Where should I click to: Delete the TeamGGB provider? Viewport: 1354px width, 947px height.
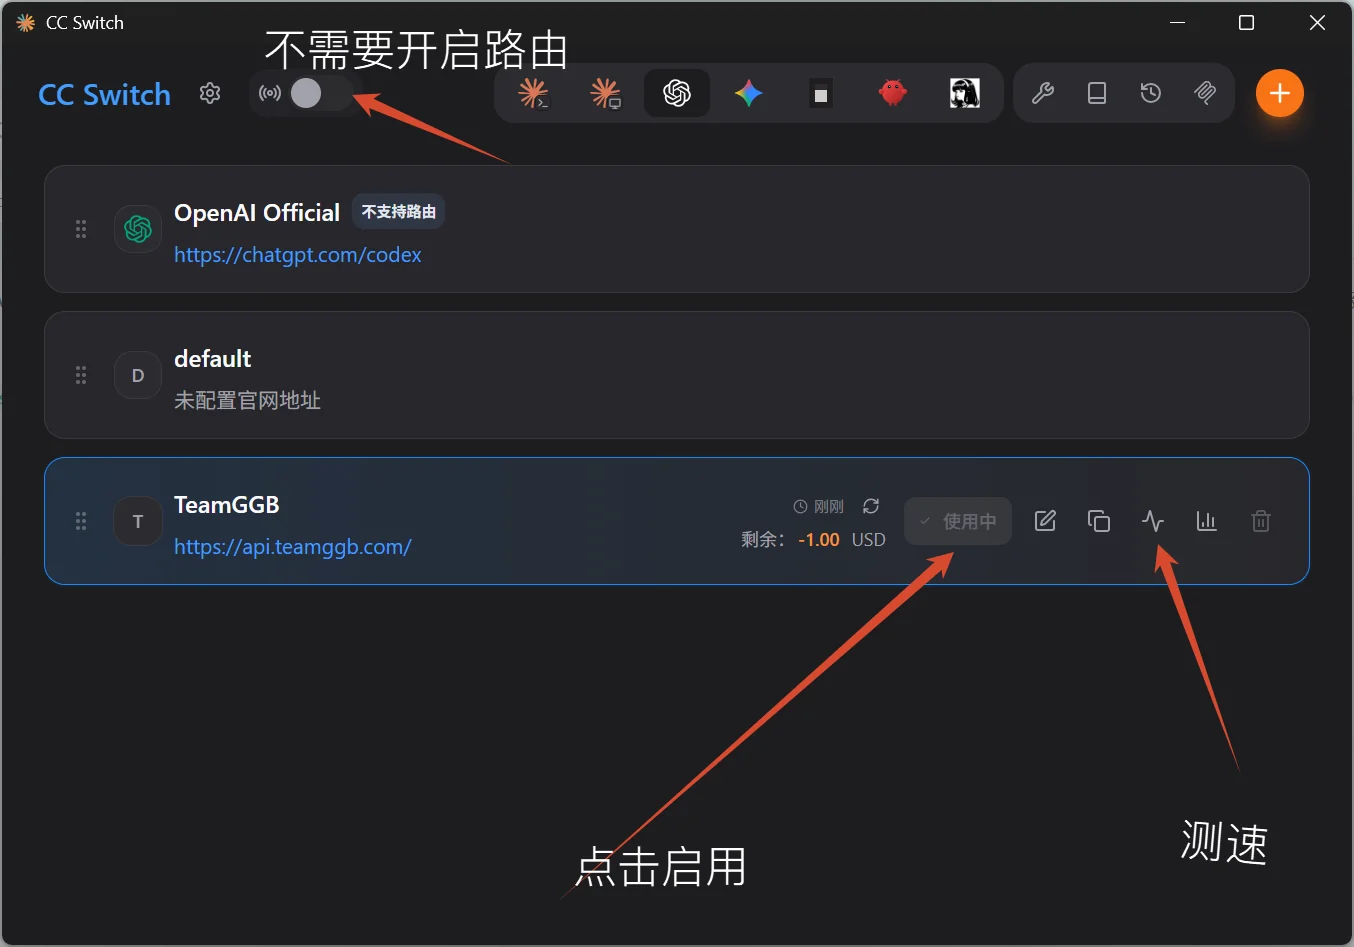pos(1261,521)
